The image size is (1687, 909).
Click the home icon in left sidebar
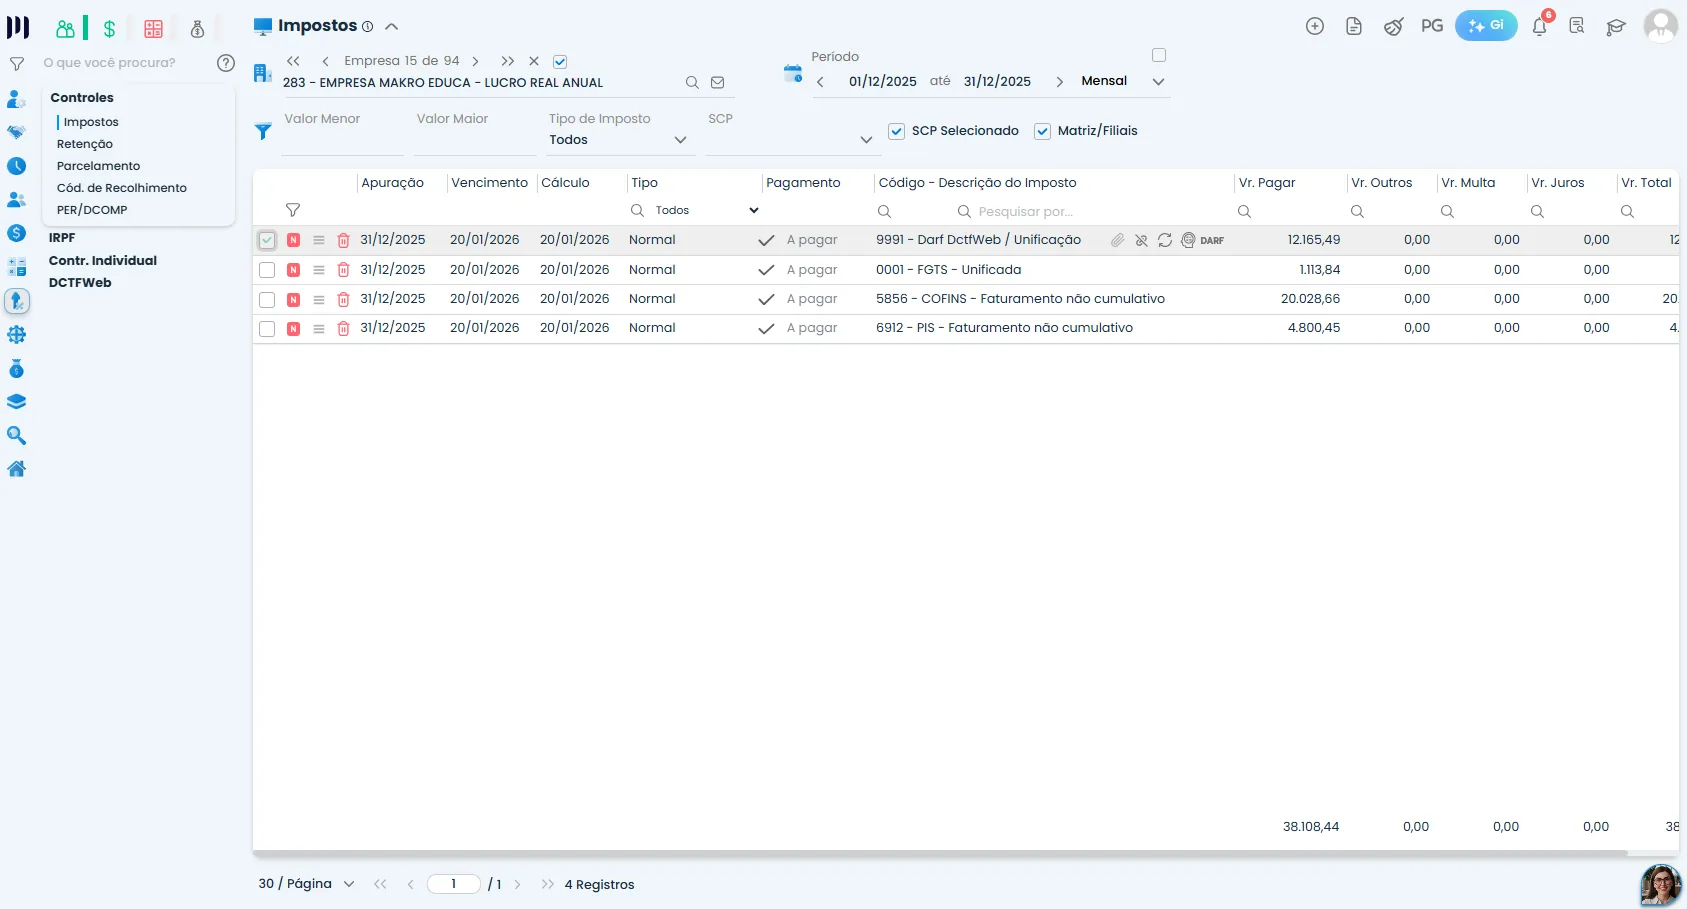point(17,469)
